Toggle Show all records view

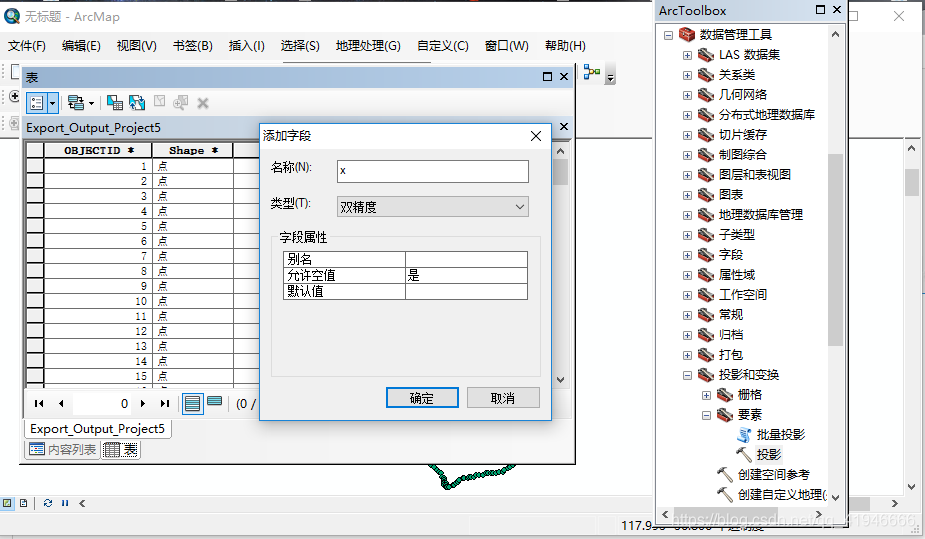pos(193,403)
